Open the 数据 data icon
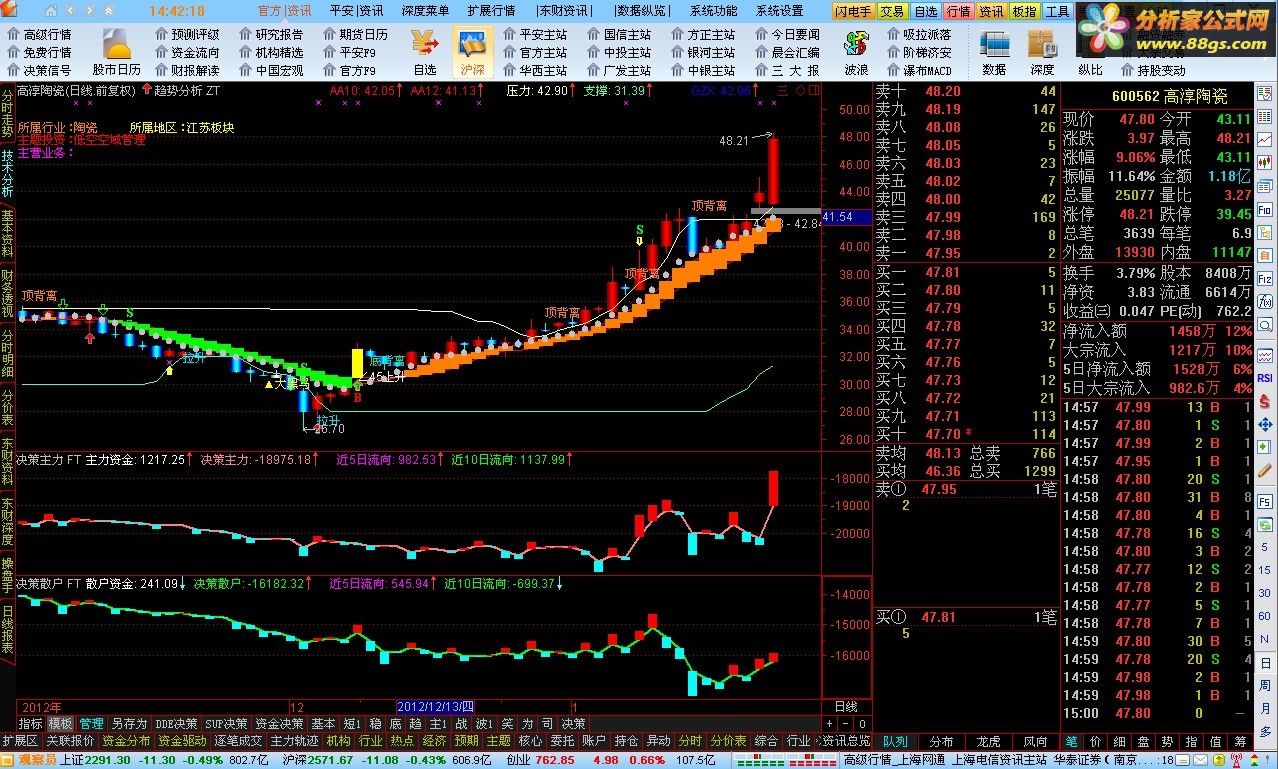 tap(994, 52)
